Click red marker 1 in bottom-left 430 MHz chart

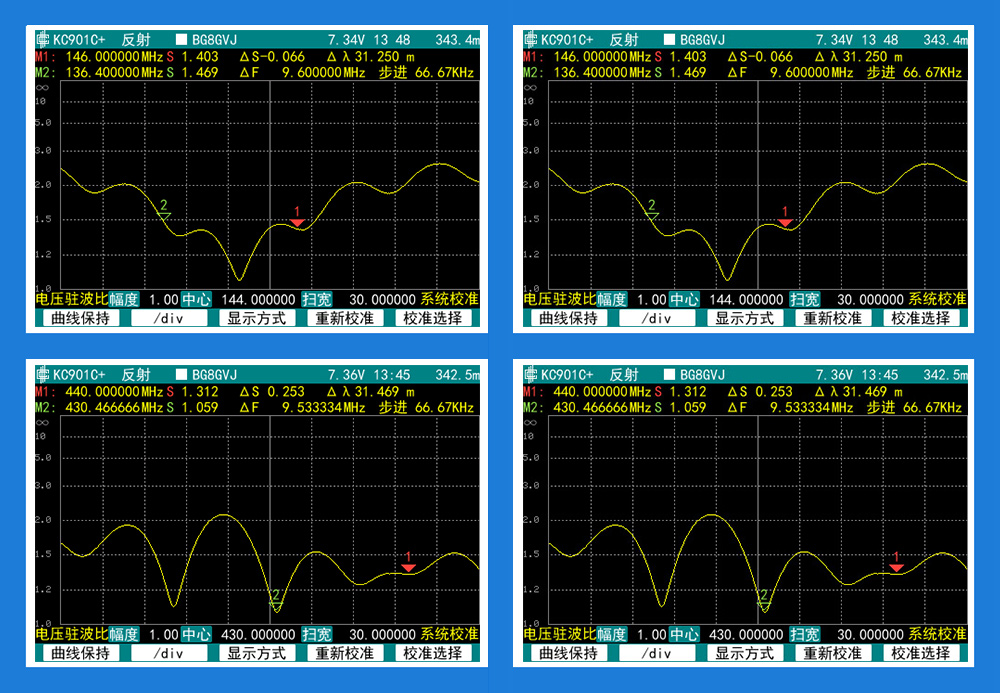pyautogui.click(x=408, y=566)
